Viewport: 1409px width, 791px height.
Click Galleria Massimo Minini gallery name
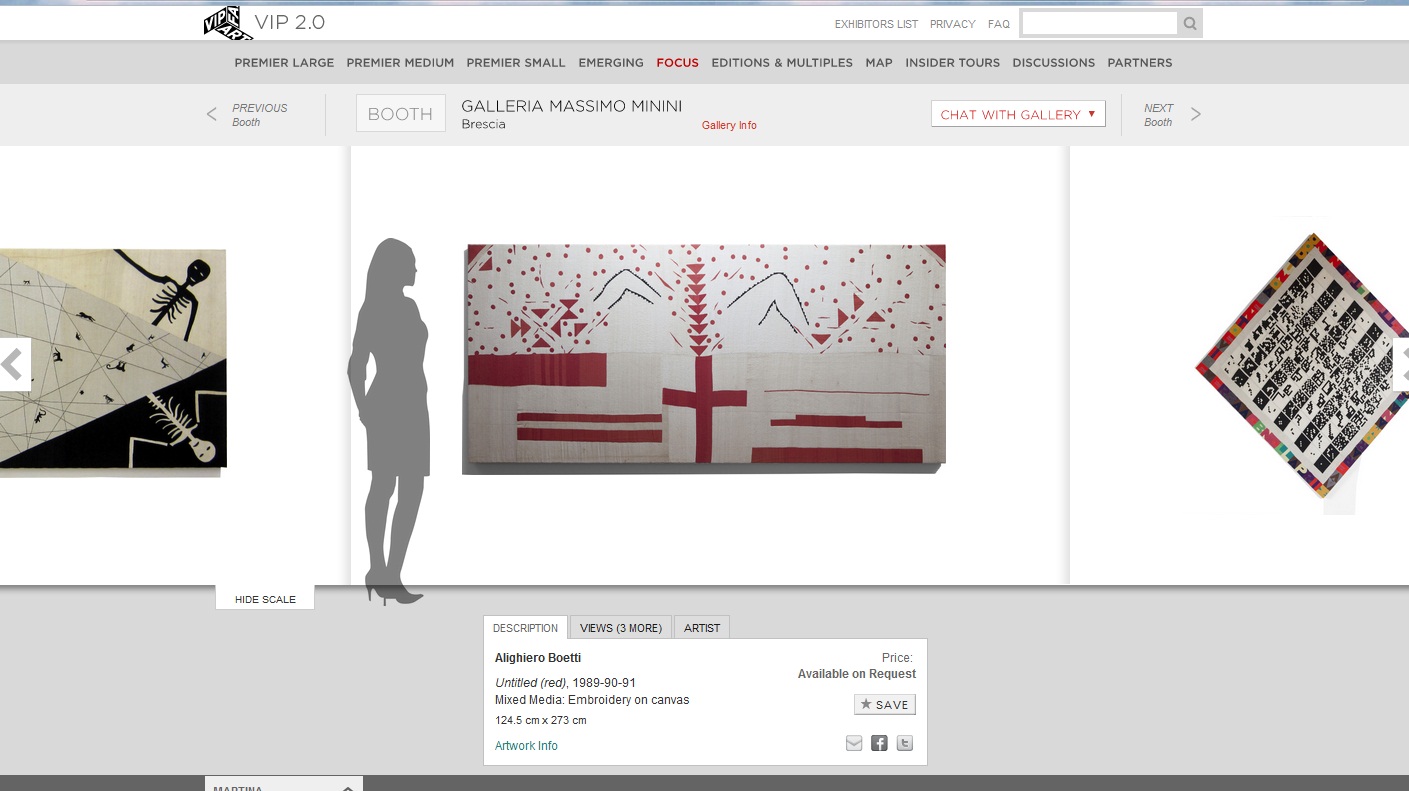pyautogui.click(x=571, y=106)
